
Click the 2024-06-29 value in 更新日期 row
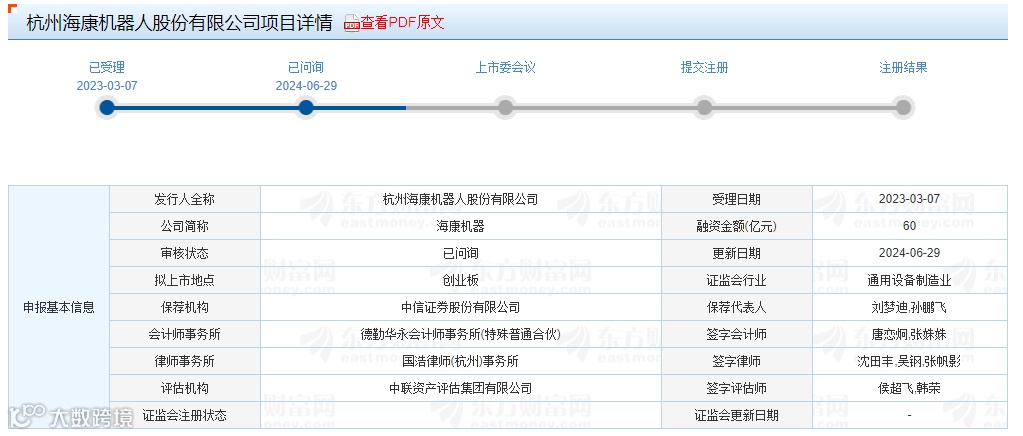click(x=909, y=253)
